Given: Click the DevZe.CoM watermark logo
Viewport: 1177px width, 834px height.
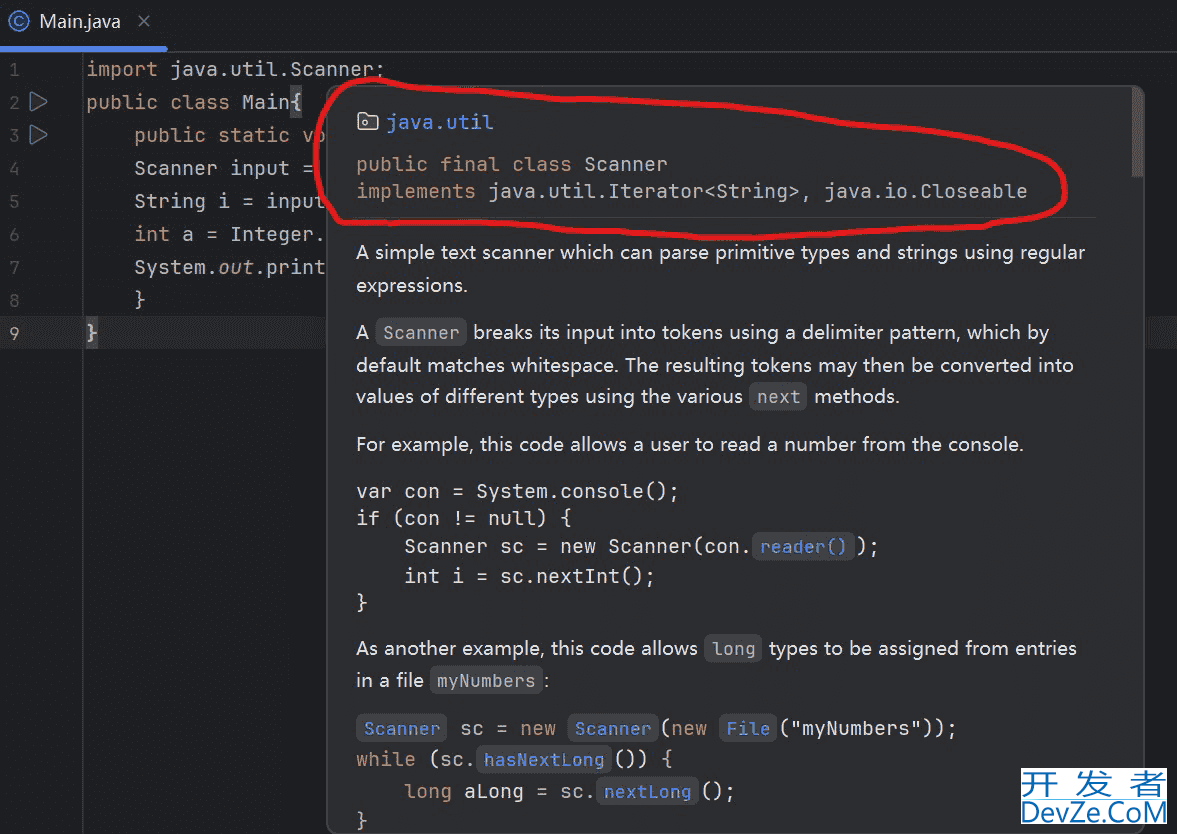Looking at the screenshot, I should [x=1093, y=797].
